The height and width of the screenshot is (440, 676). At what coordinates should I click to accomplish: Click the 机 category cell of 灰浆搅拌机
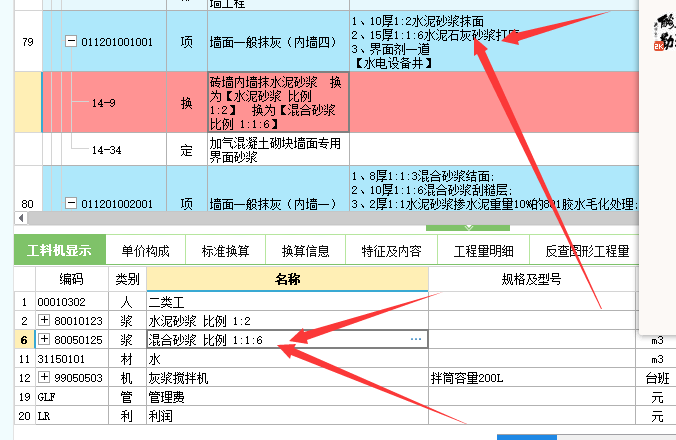tap(128, 378)
